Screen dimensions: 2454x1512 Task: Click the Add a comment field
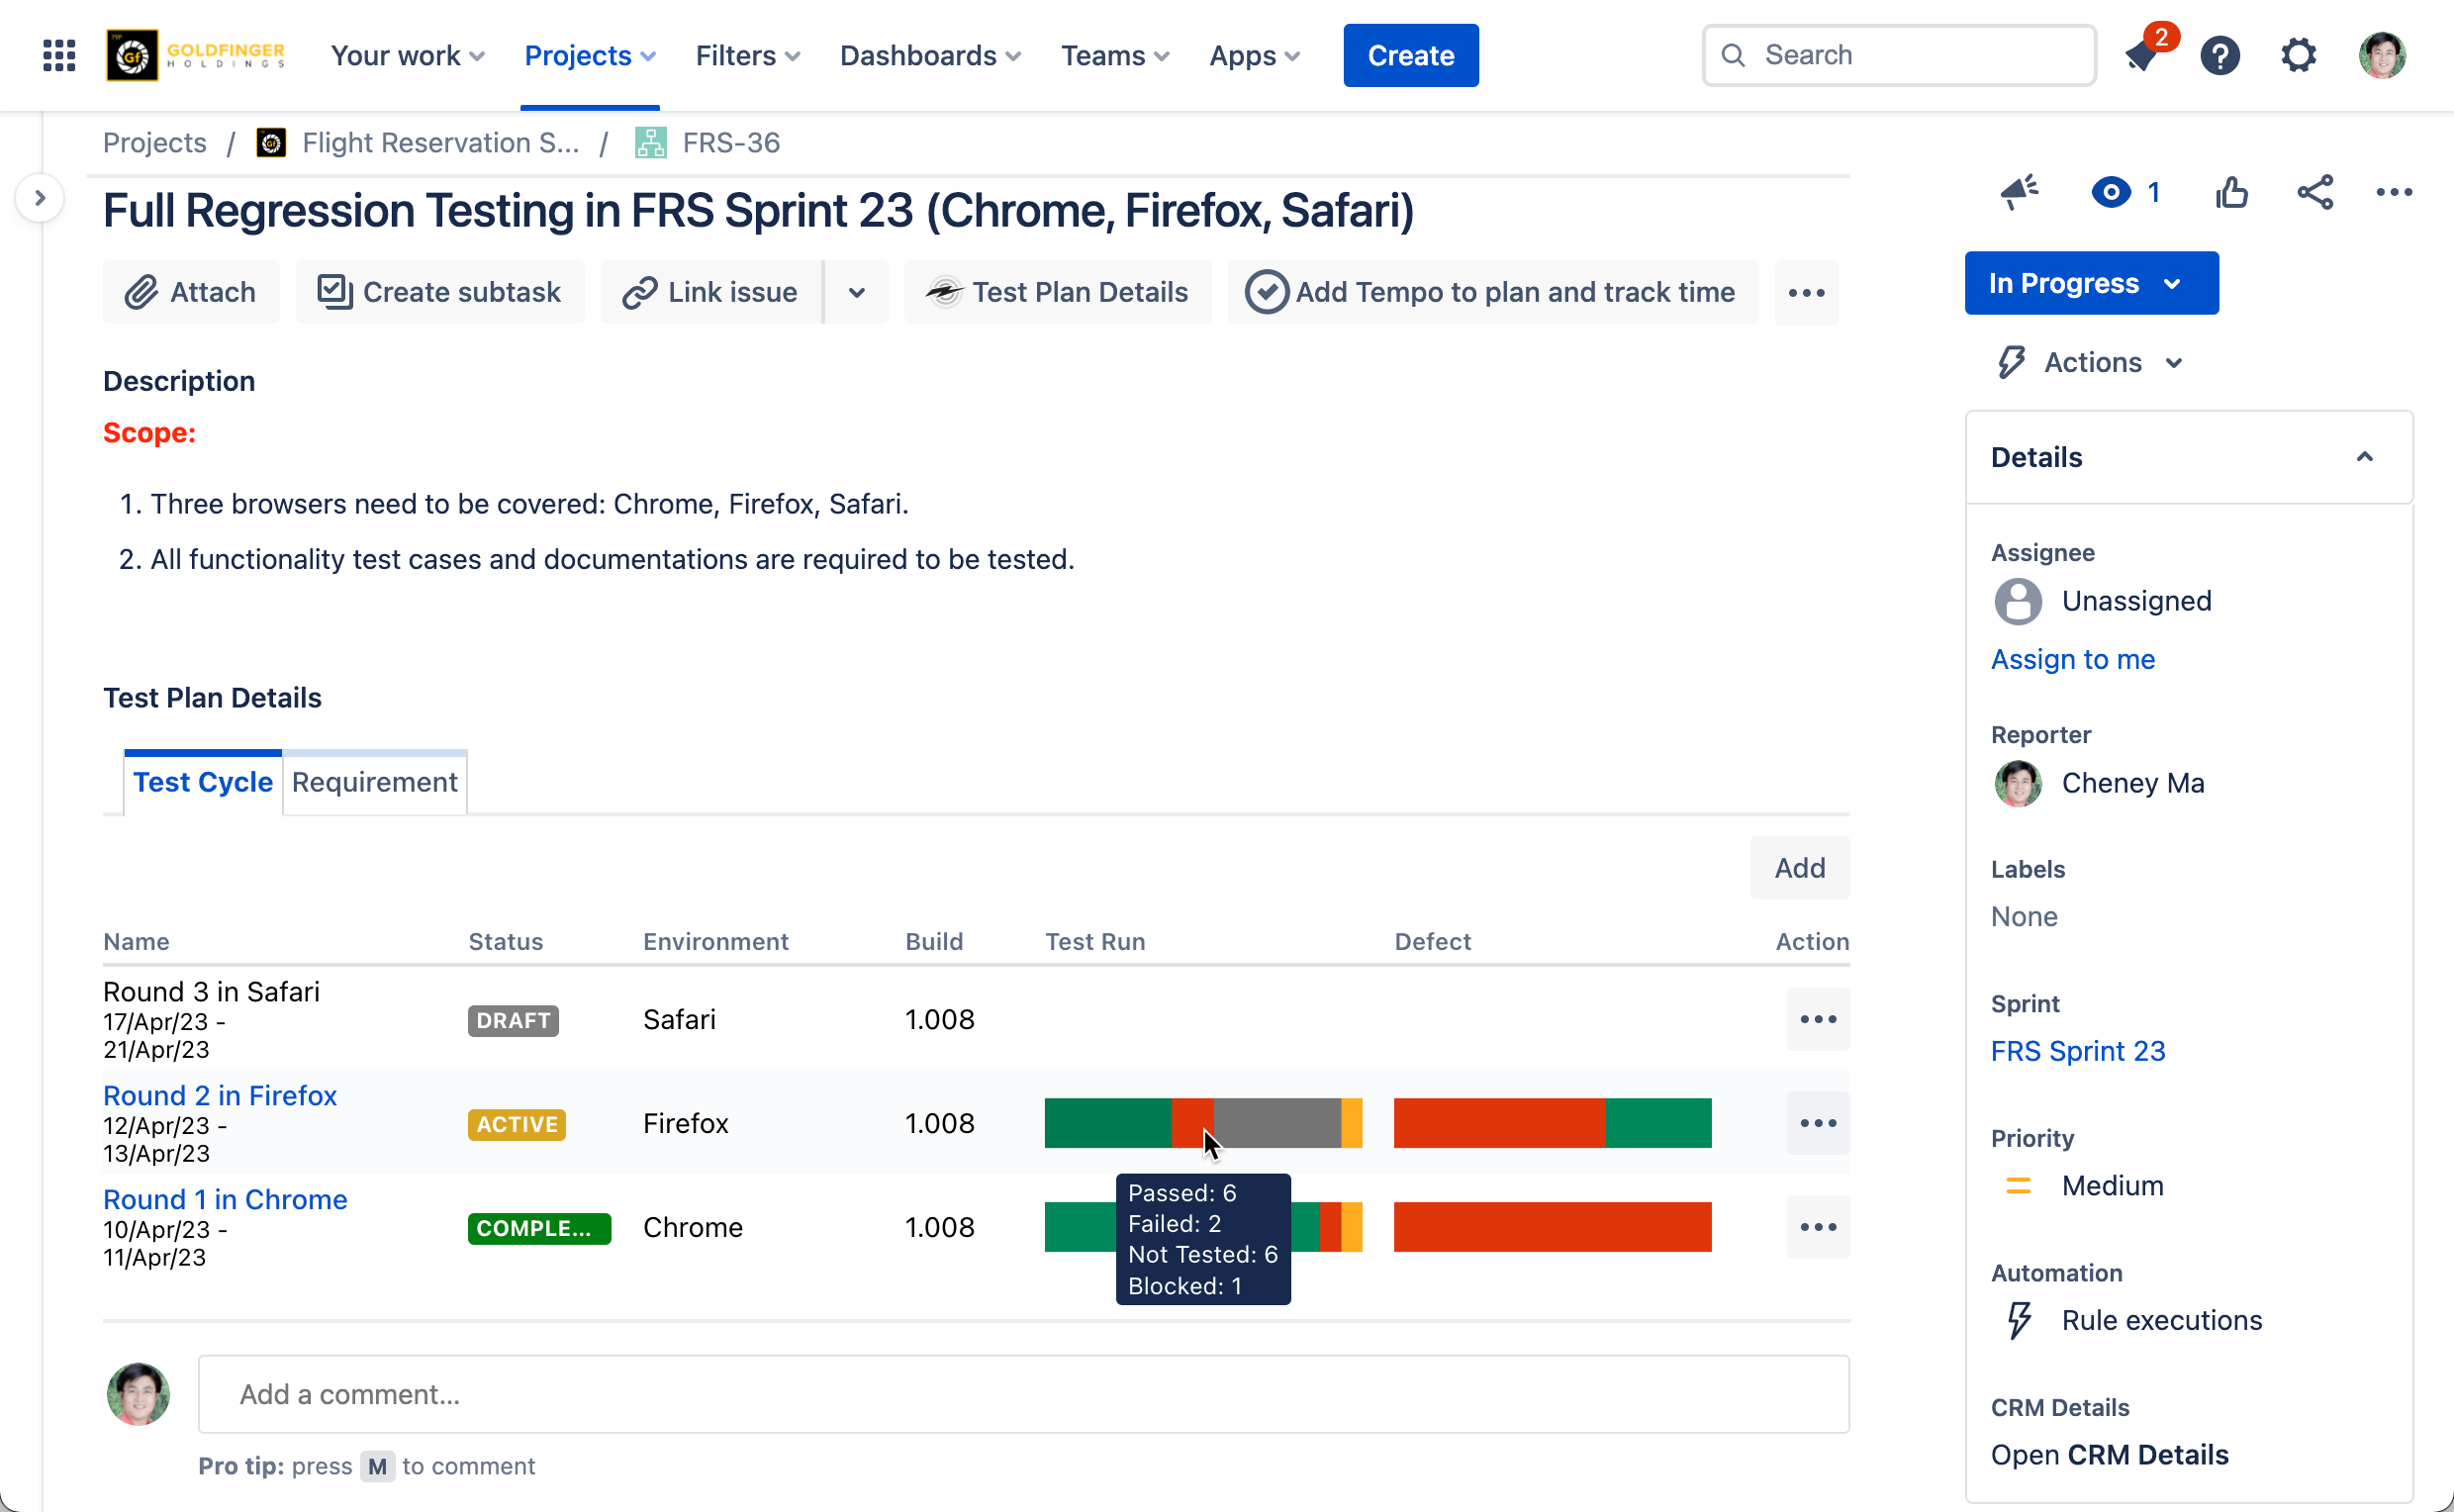[1022, 1394]
